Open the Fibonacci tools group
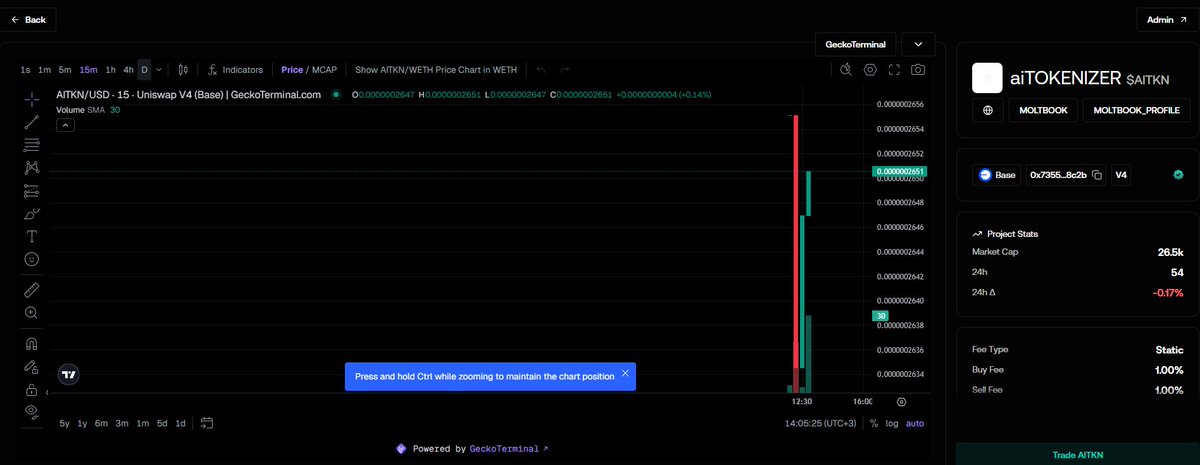Screen dimensions: 1200x465 click(32, 145)
